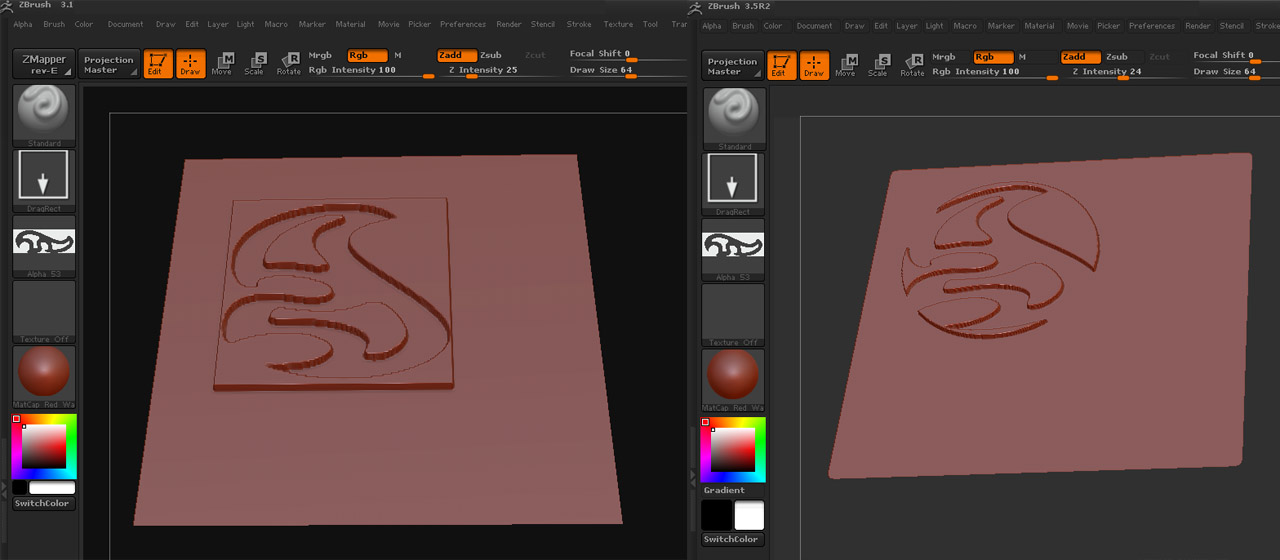The image size is (1280, 560).
Task: Activate Rotate tool in ZBrush 3.5R2 window
Action: point(912,66)
